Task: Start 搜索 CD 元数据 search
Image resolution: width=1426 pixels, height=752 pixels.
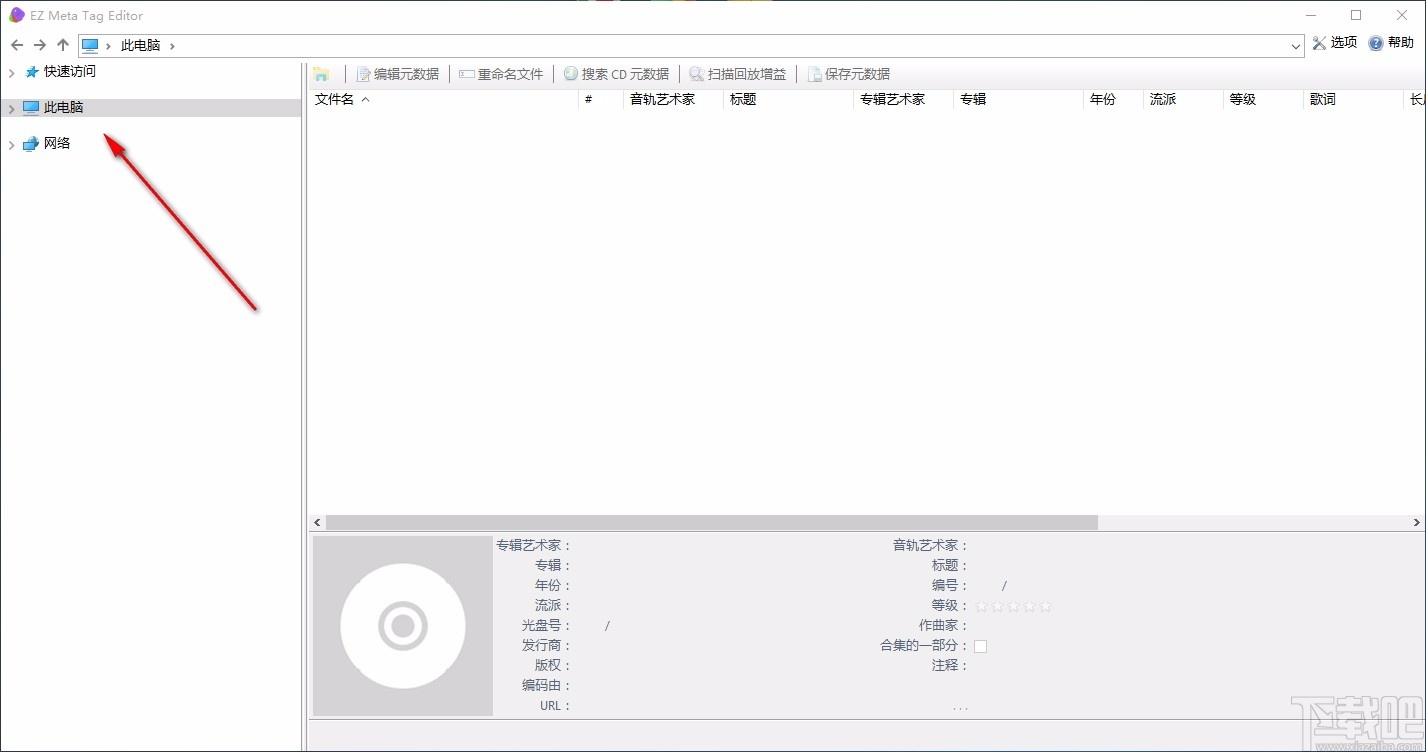Action: coord(616,73)
